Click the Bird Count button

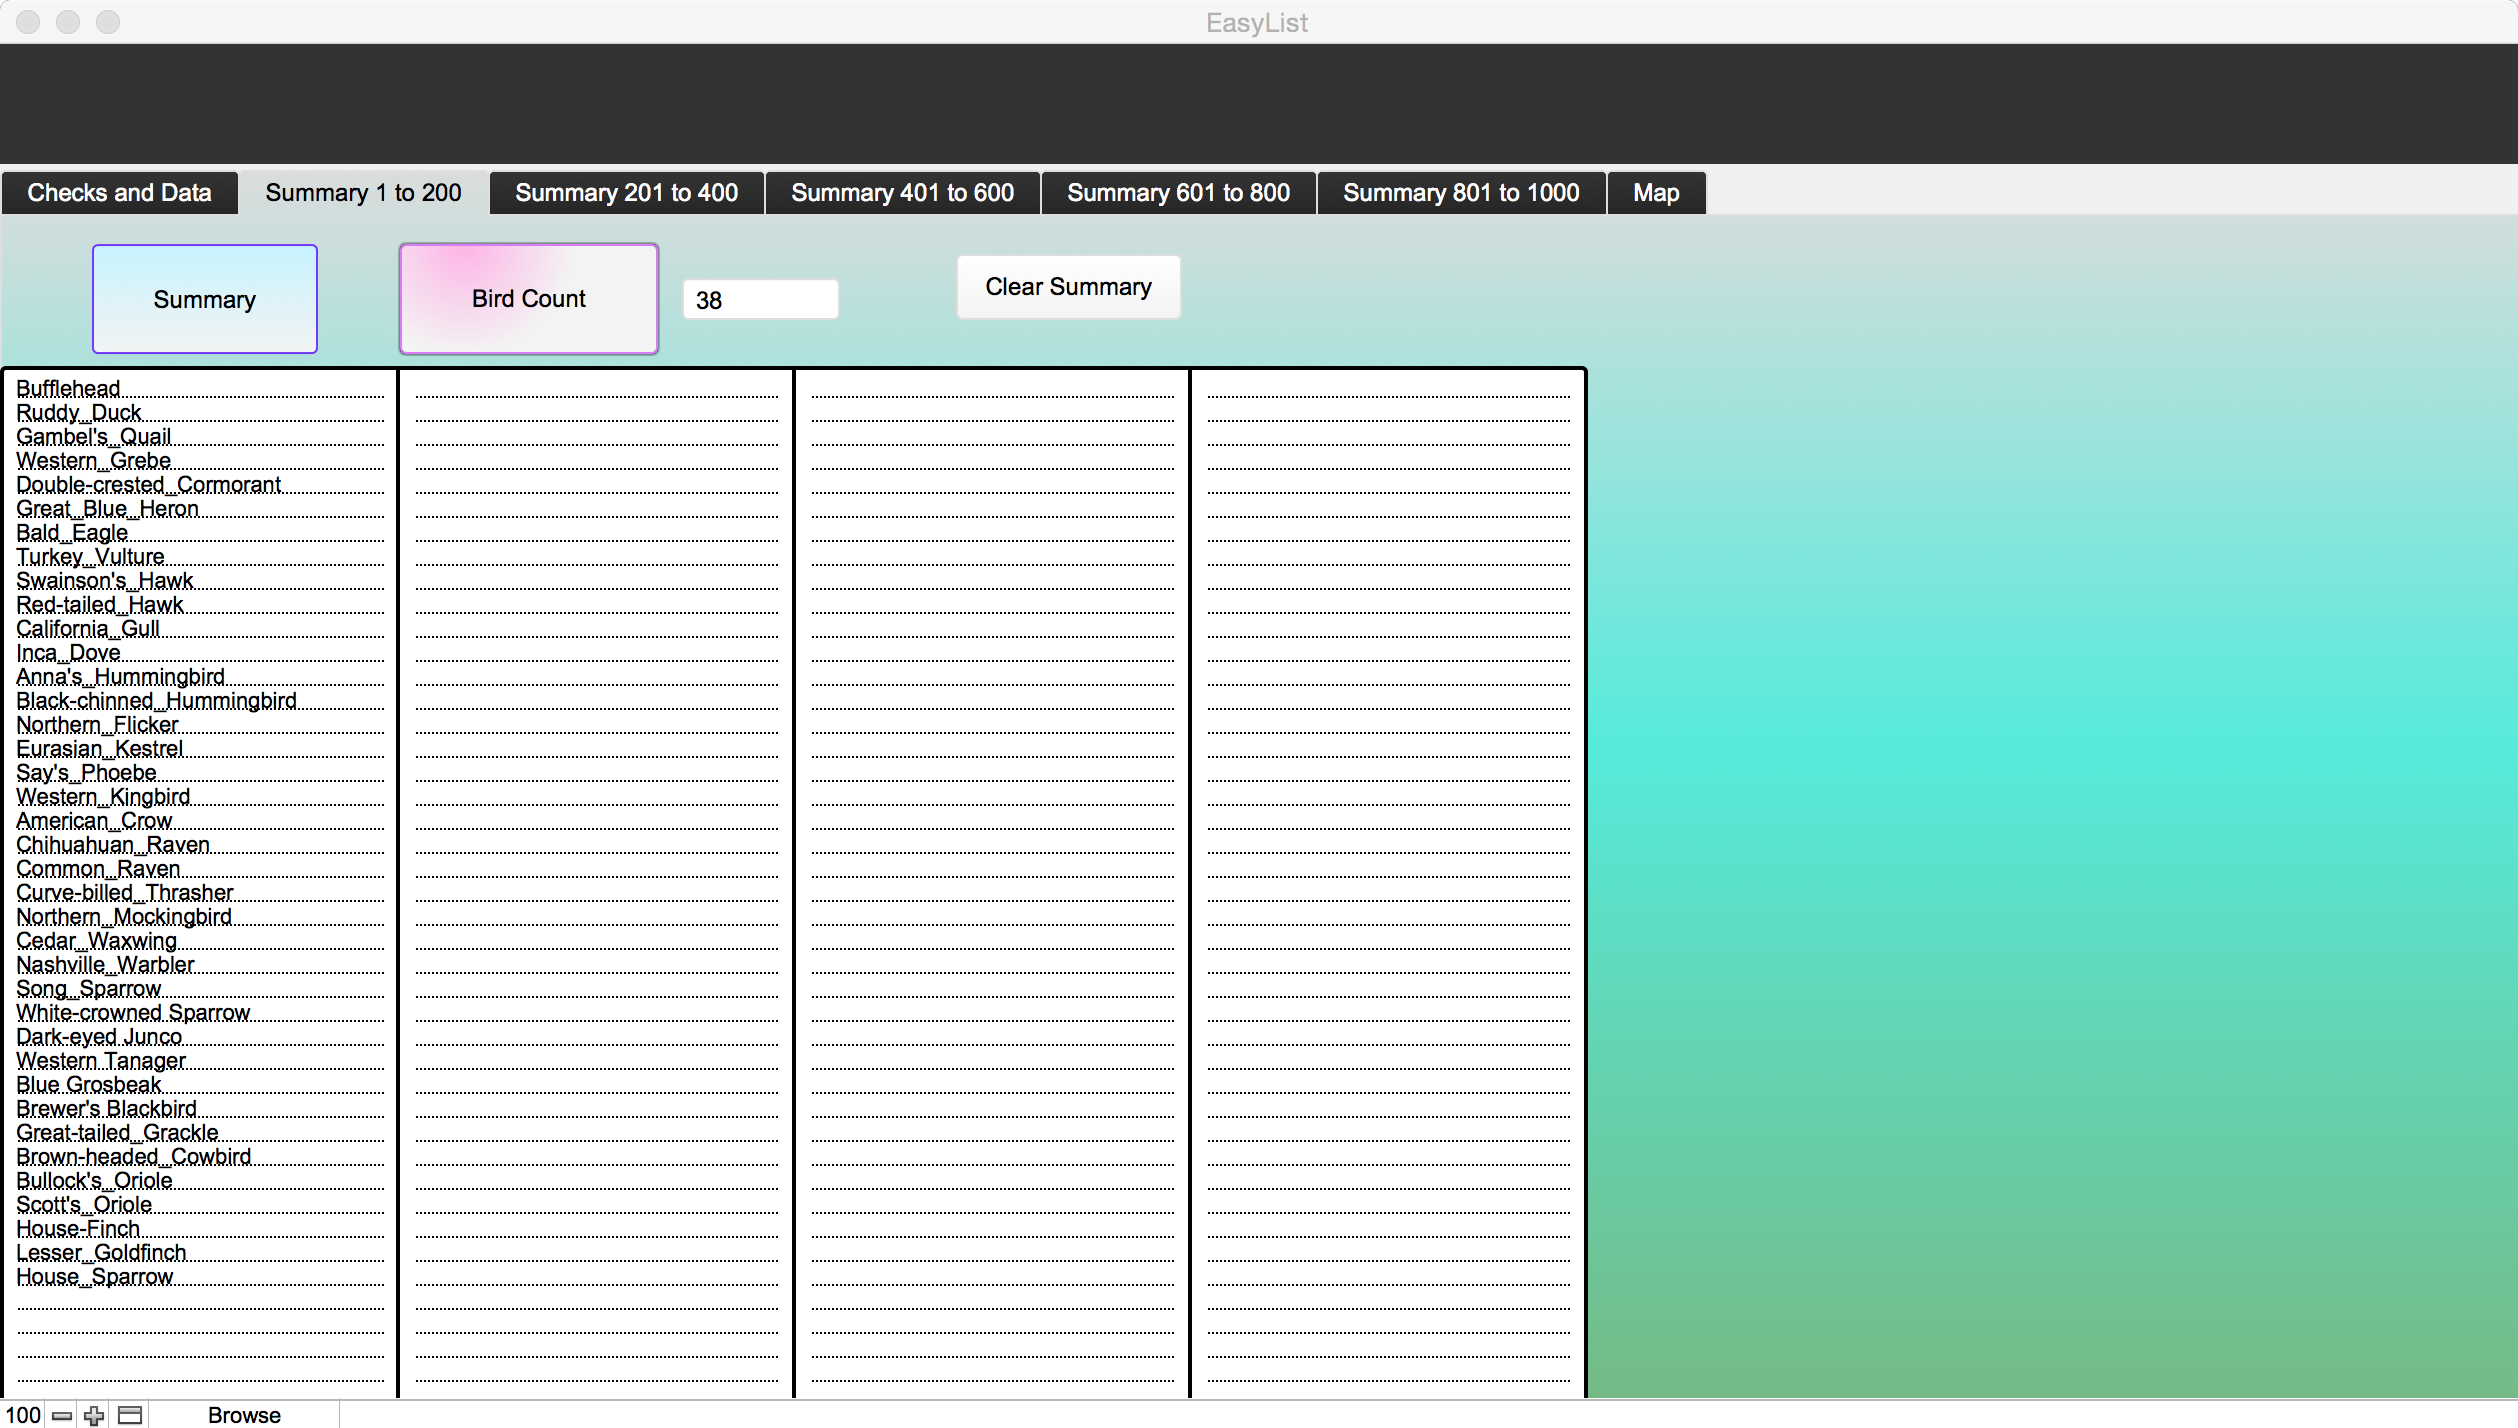point(528,299)
